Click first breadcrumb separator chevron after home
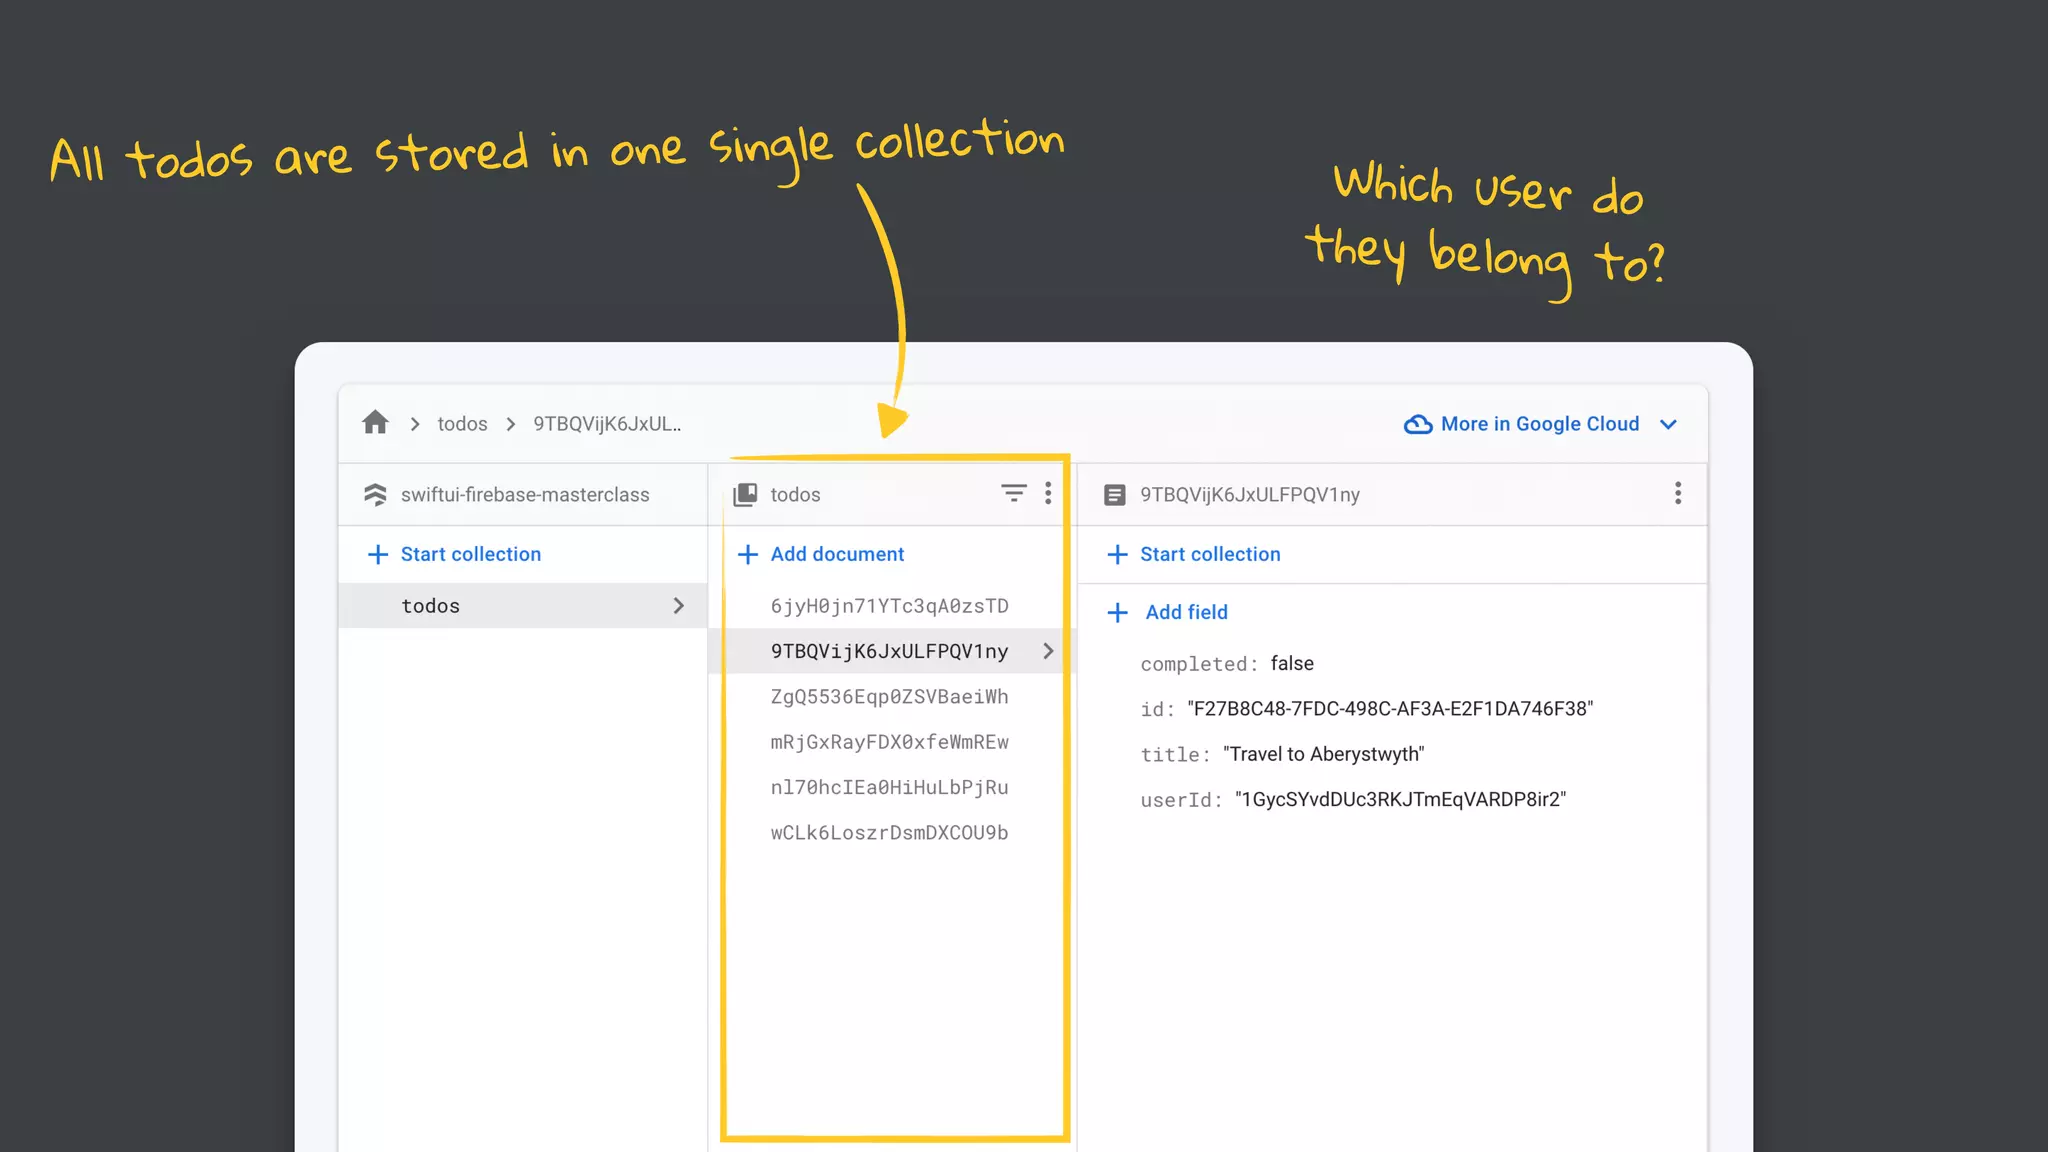This screenshot has width=2048, height=1152. pyautogui.click(x=415, y=424)
